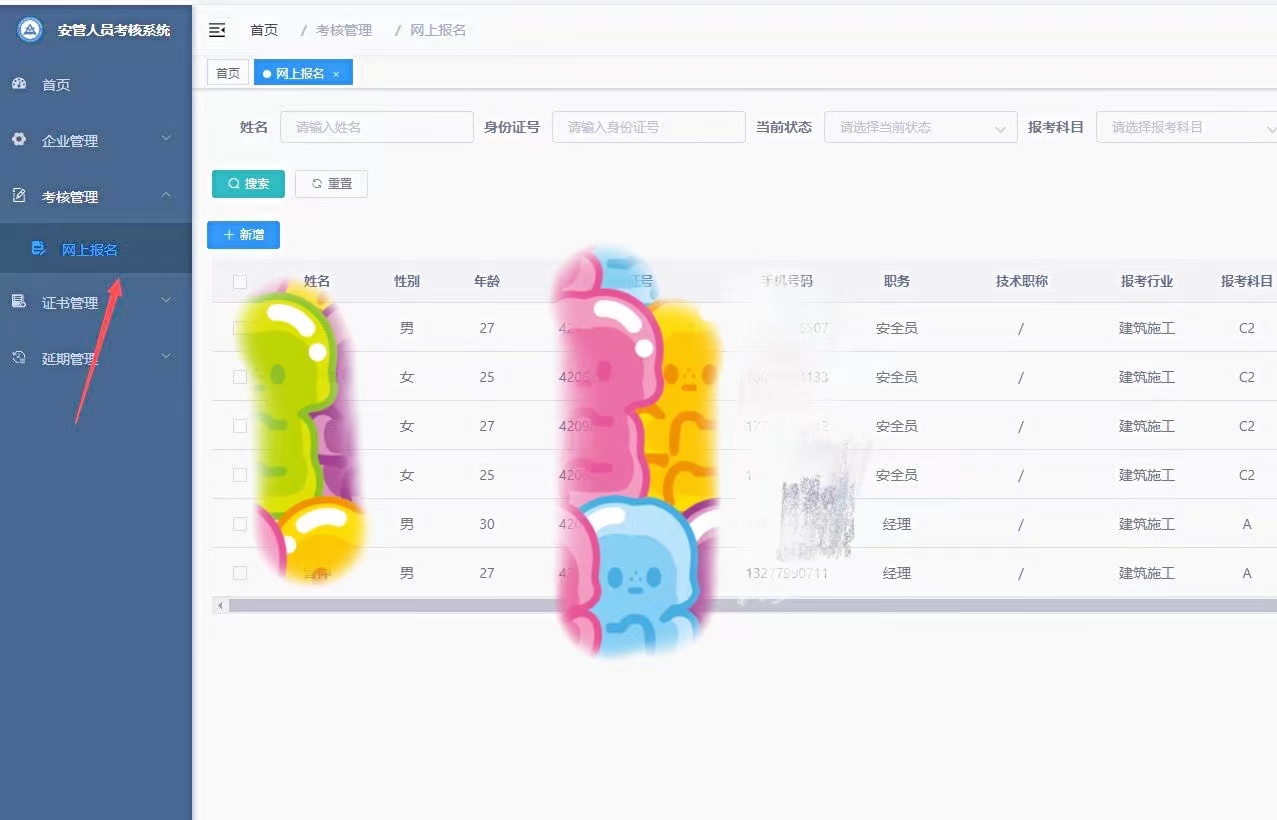Toggle the select-all checkbox in the table header
This screenshot has width=1277, height=820.
[240, 282]
